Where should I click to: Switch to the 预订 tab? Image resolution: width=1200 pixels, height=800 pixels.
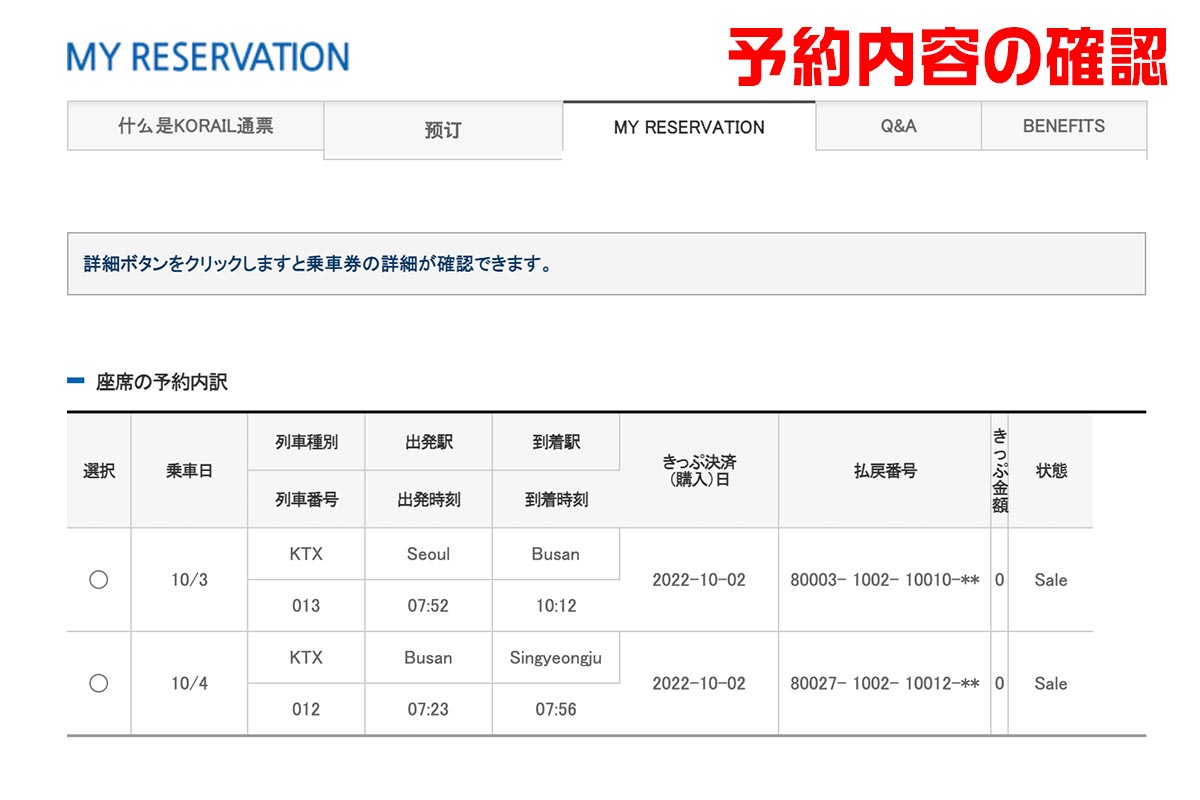443,130
